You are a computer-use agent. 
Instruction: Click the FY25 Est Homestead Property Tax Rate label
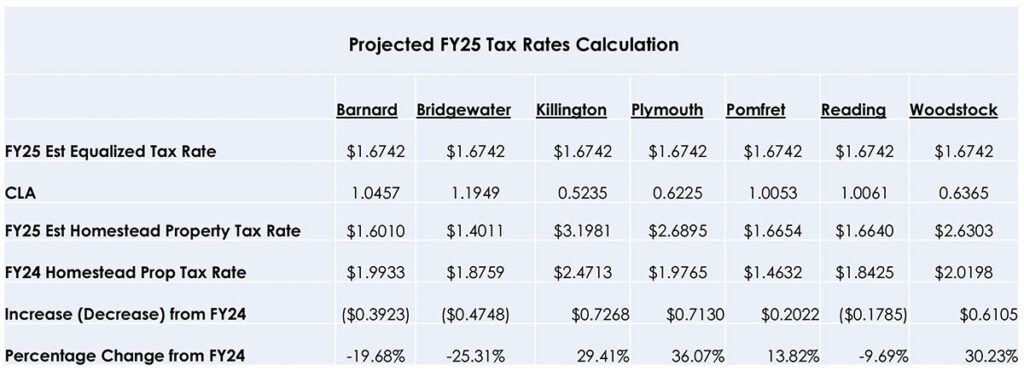click(153, 232)
